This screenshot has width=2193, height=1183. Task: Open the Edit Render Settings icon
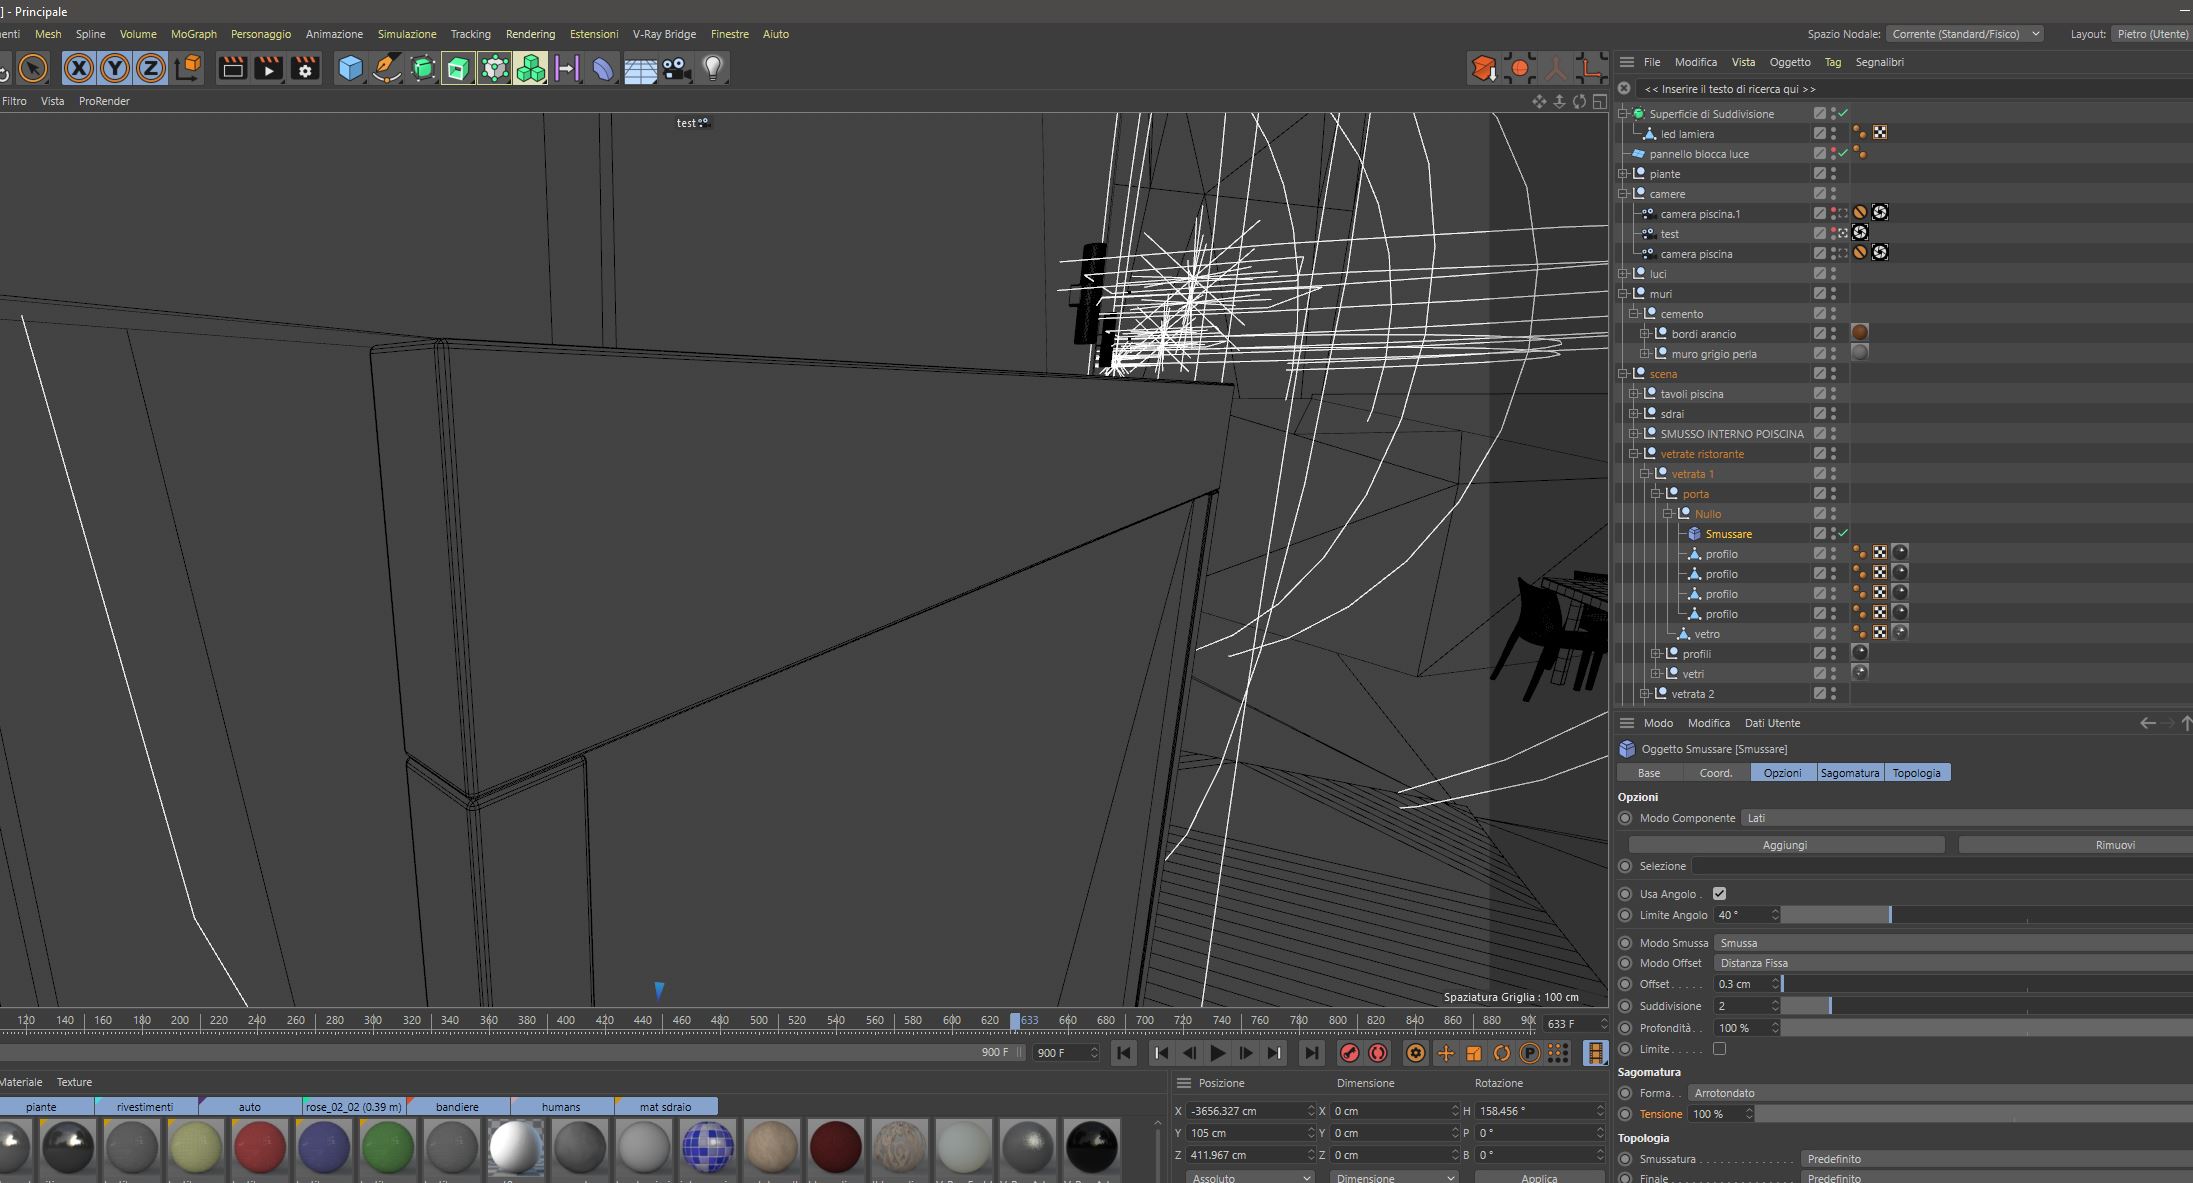pos(305,68)
